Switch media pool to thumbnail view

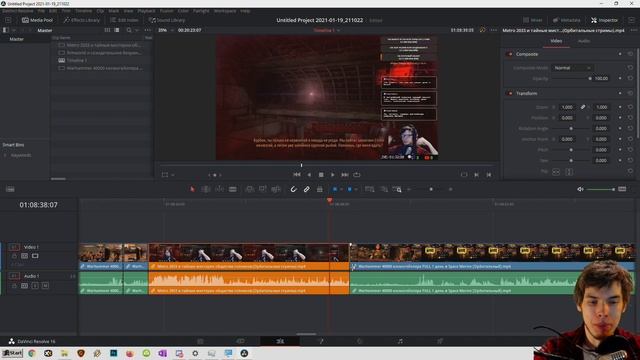click(107, 30)
